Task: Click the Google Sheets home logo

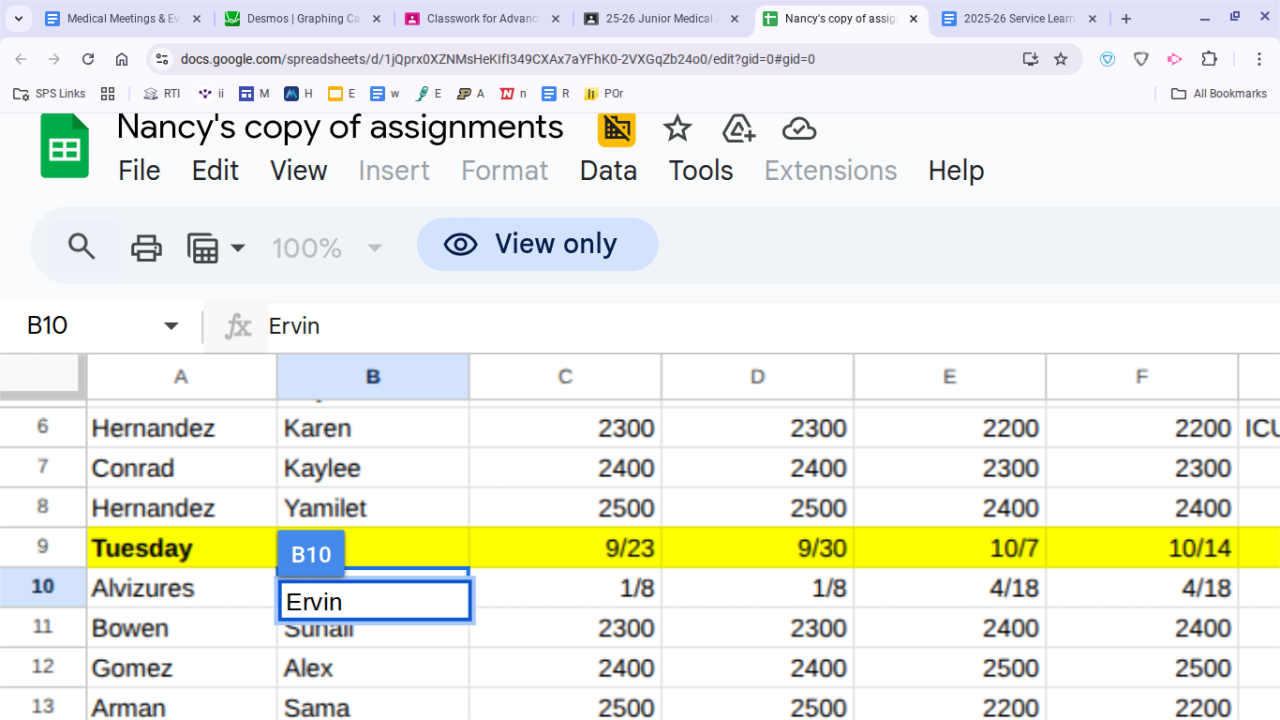Action: (65, 147)
